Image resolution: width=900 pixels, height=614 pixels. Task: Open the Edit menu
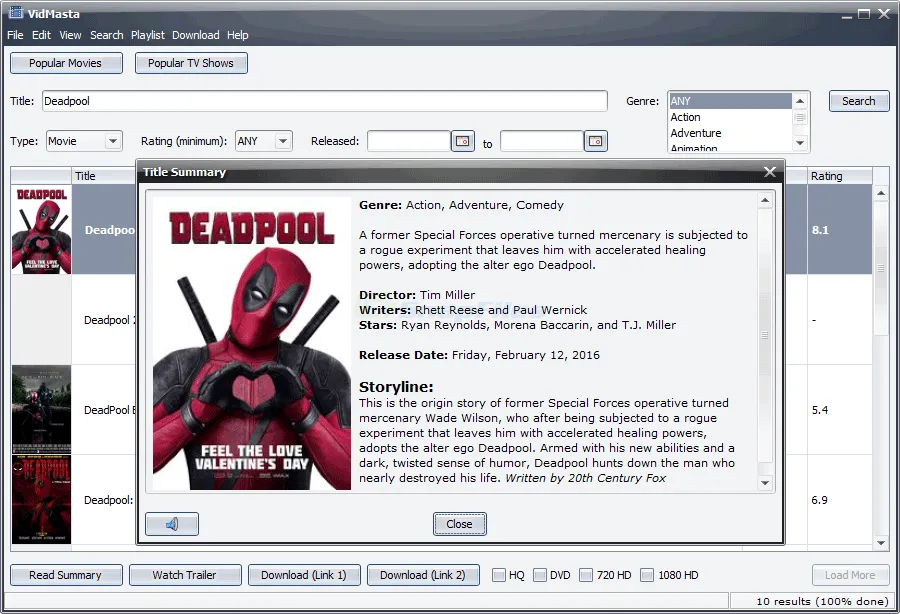click(x=41, y=35)
